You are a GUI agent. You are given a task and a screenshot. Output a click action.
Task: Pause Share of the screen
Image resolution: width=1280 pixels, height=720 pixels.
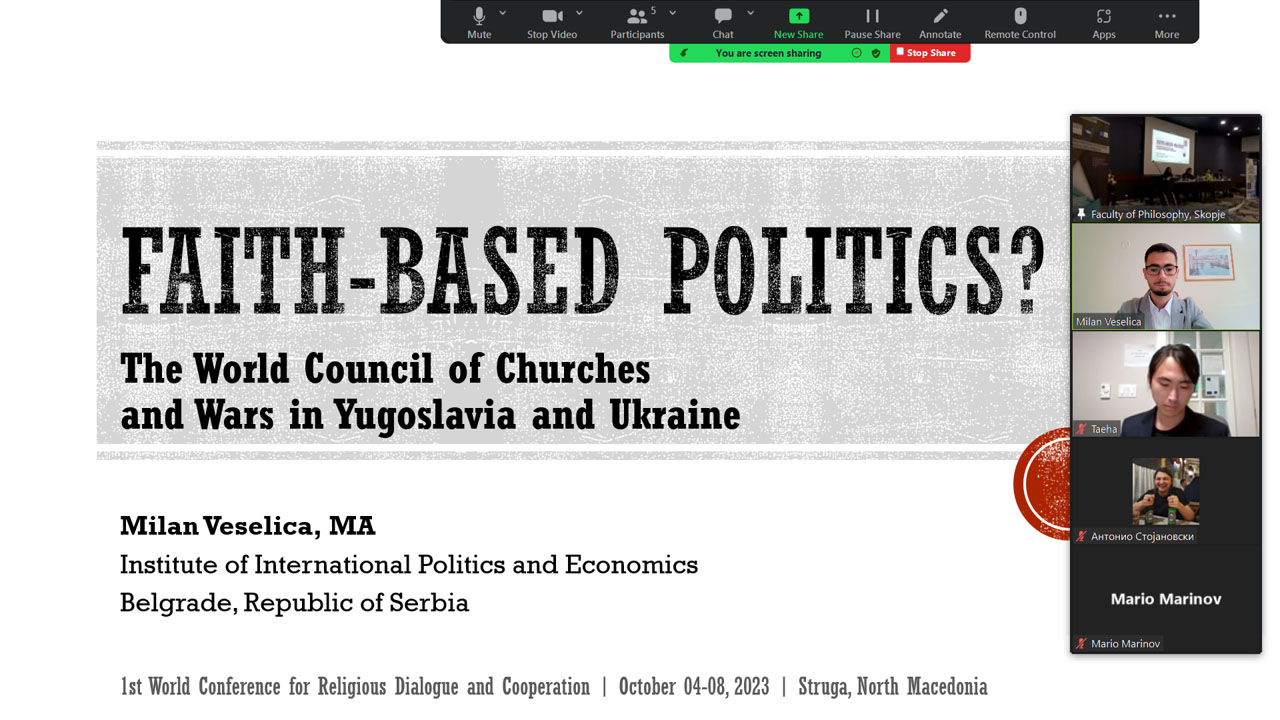click(872, 22)
